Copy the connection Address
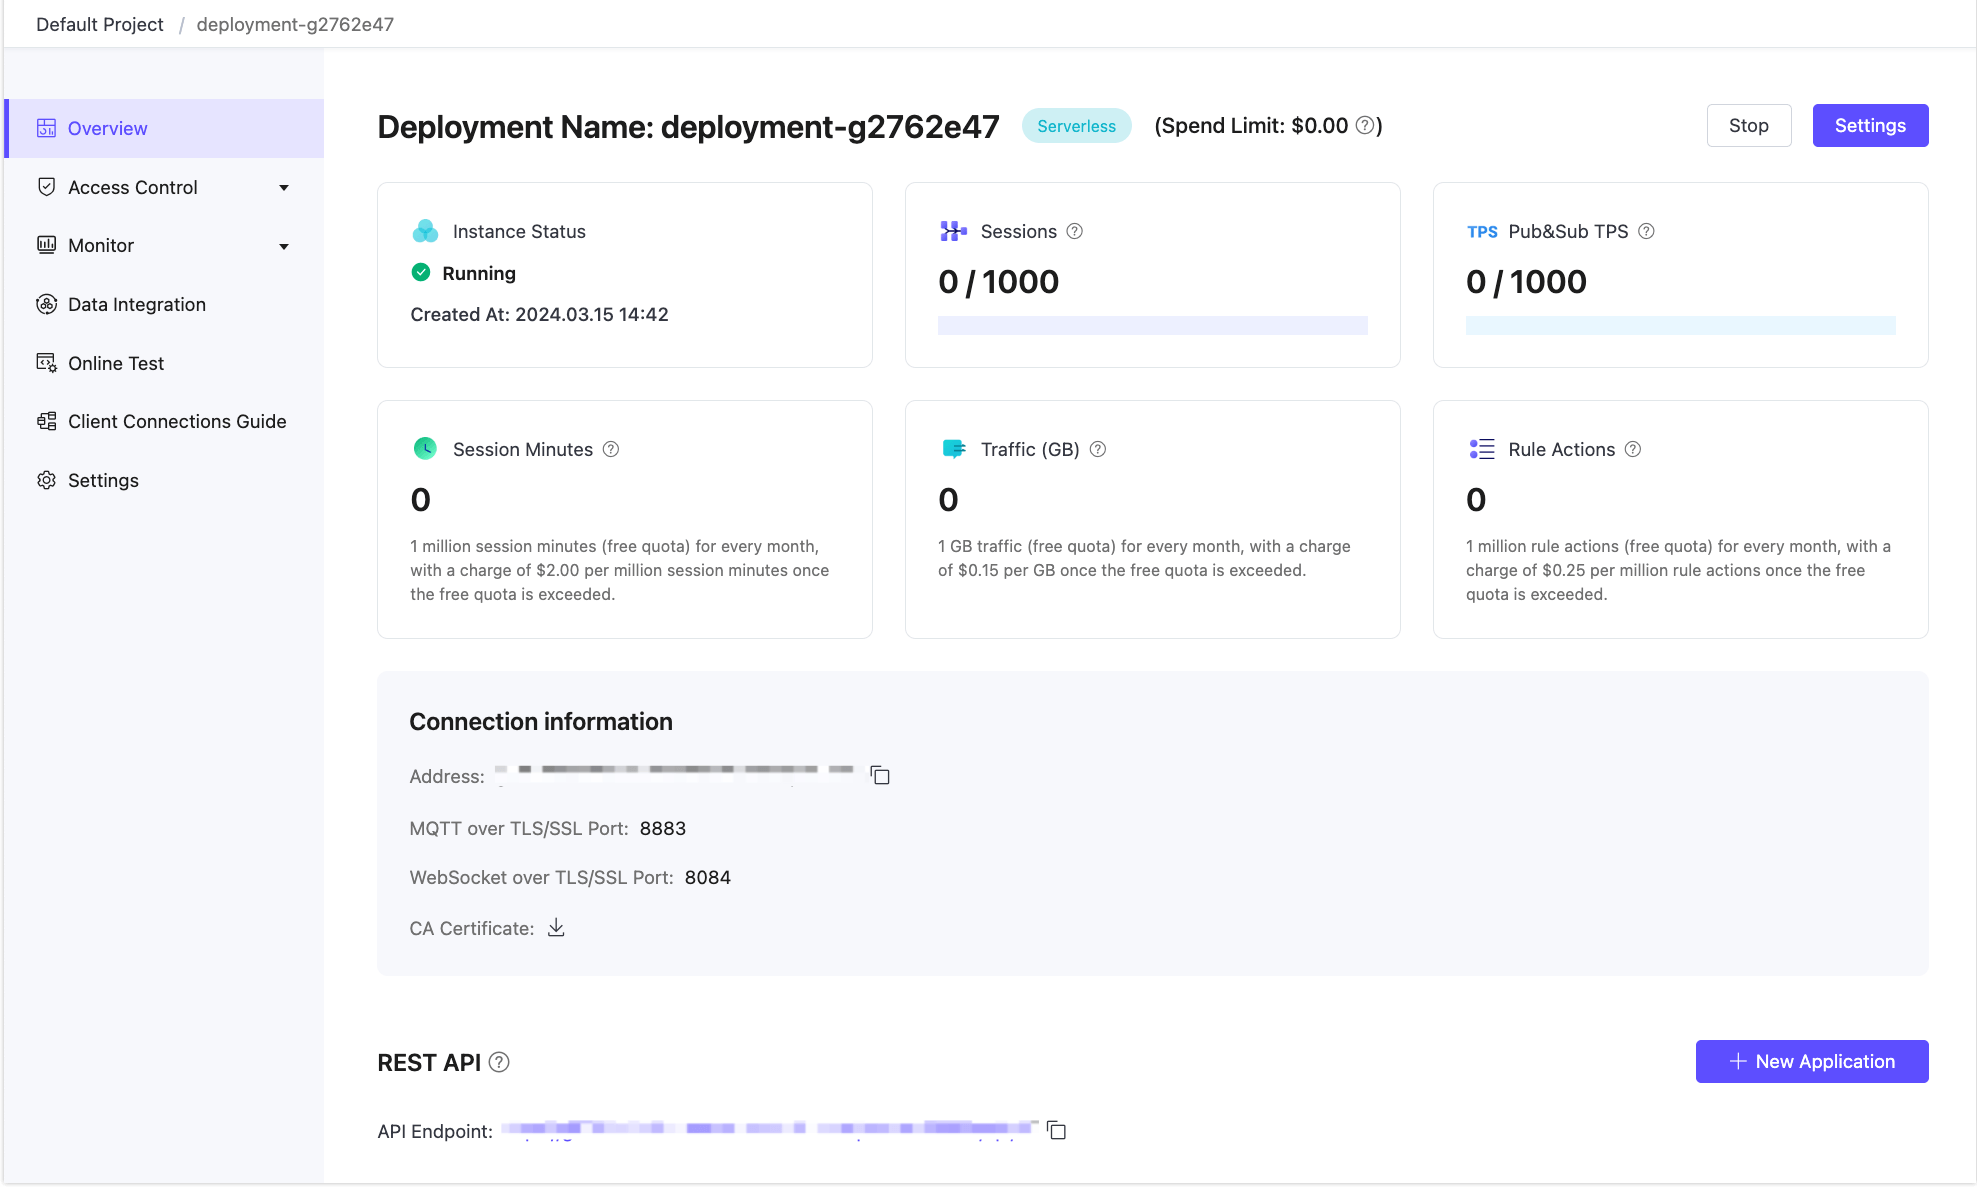Image resolution: width=1977 pixels, height=1187 pixels. point(880,775)
